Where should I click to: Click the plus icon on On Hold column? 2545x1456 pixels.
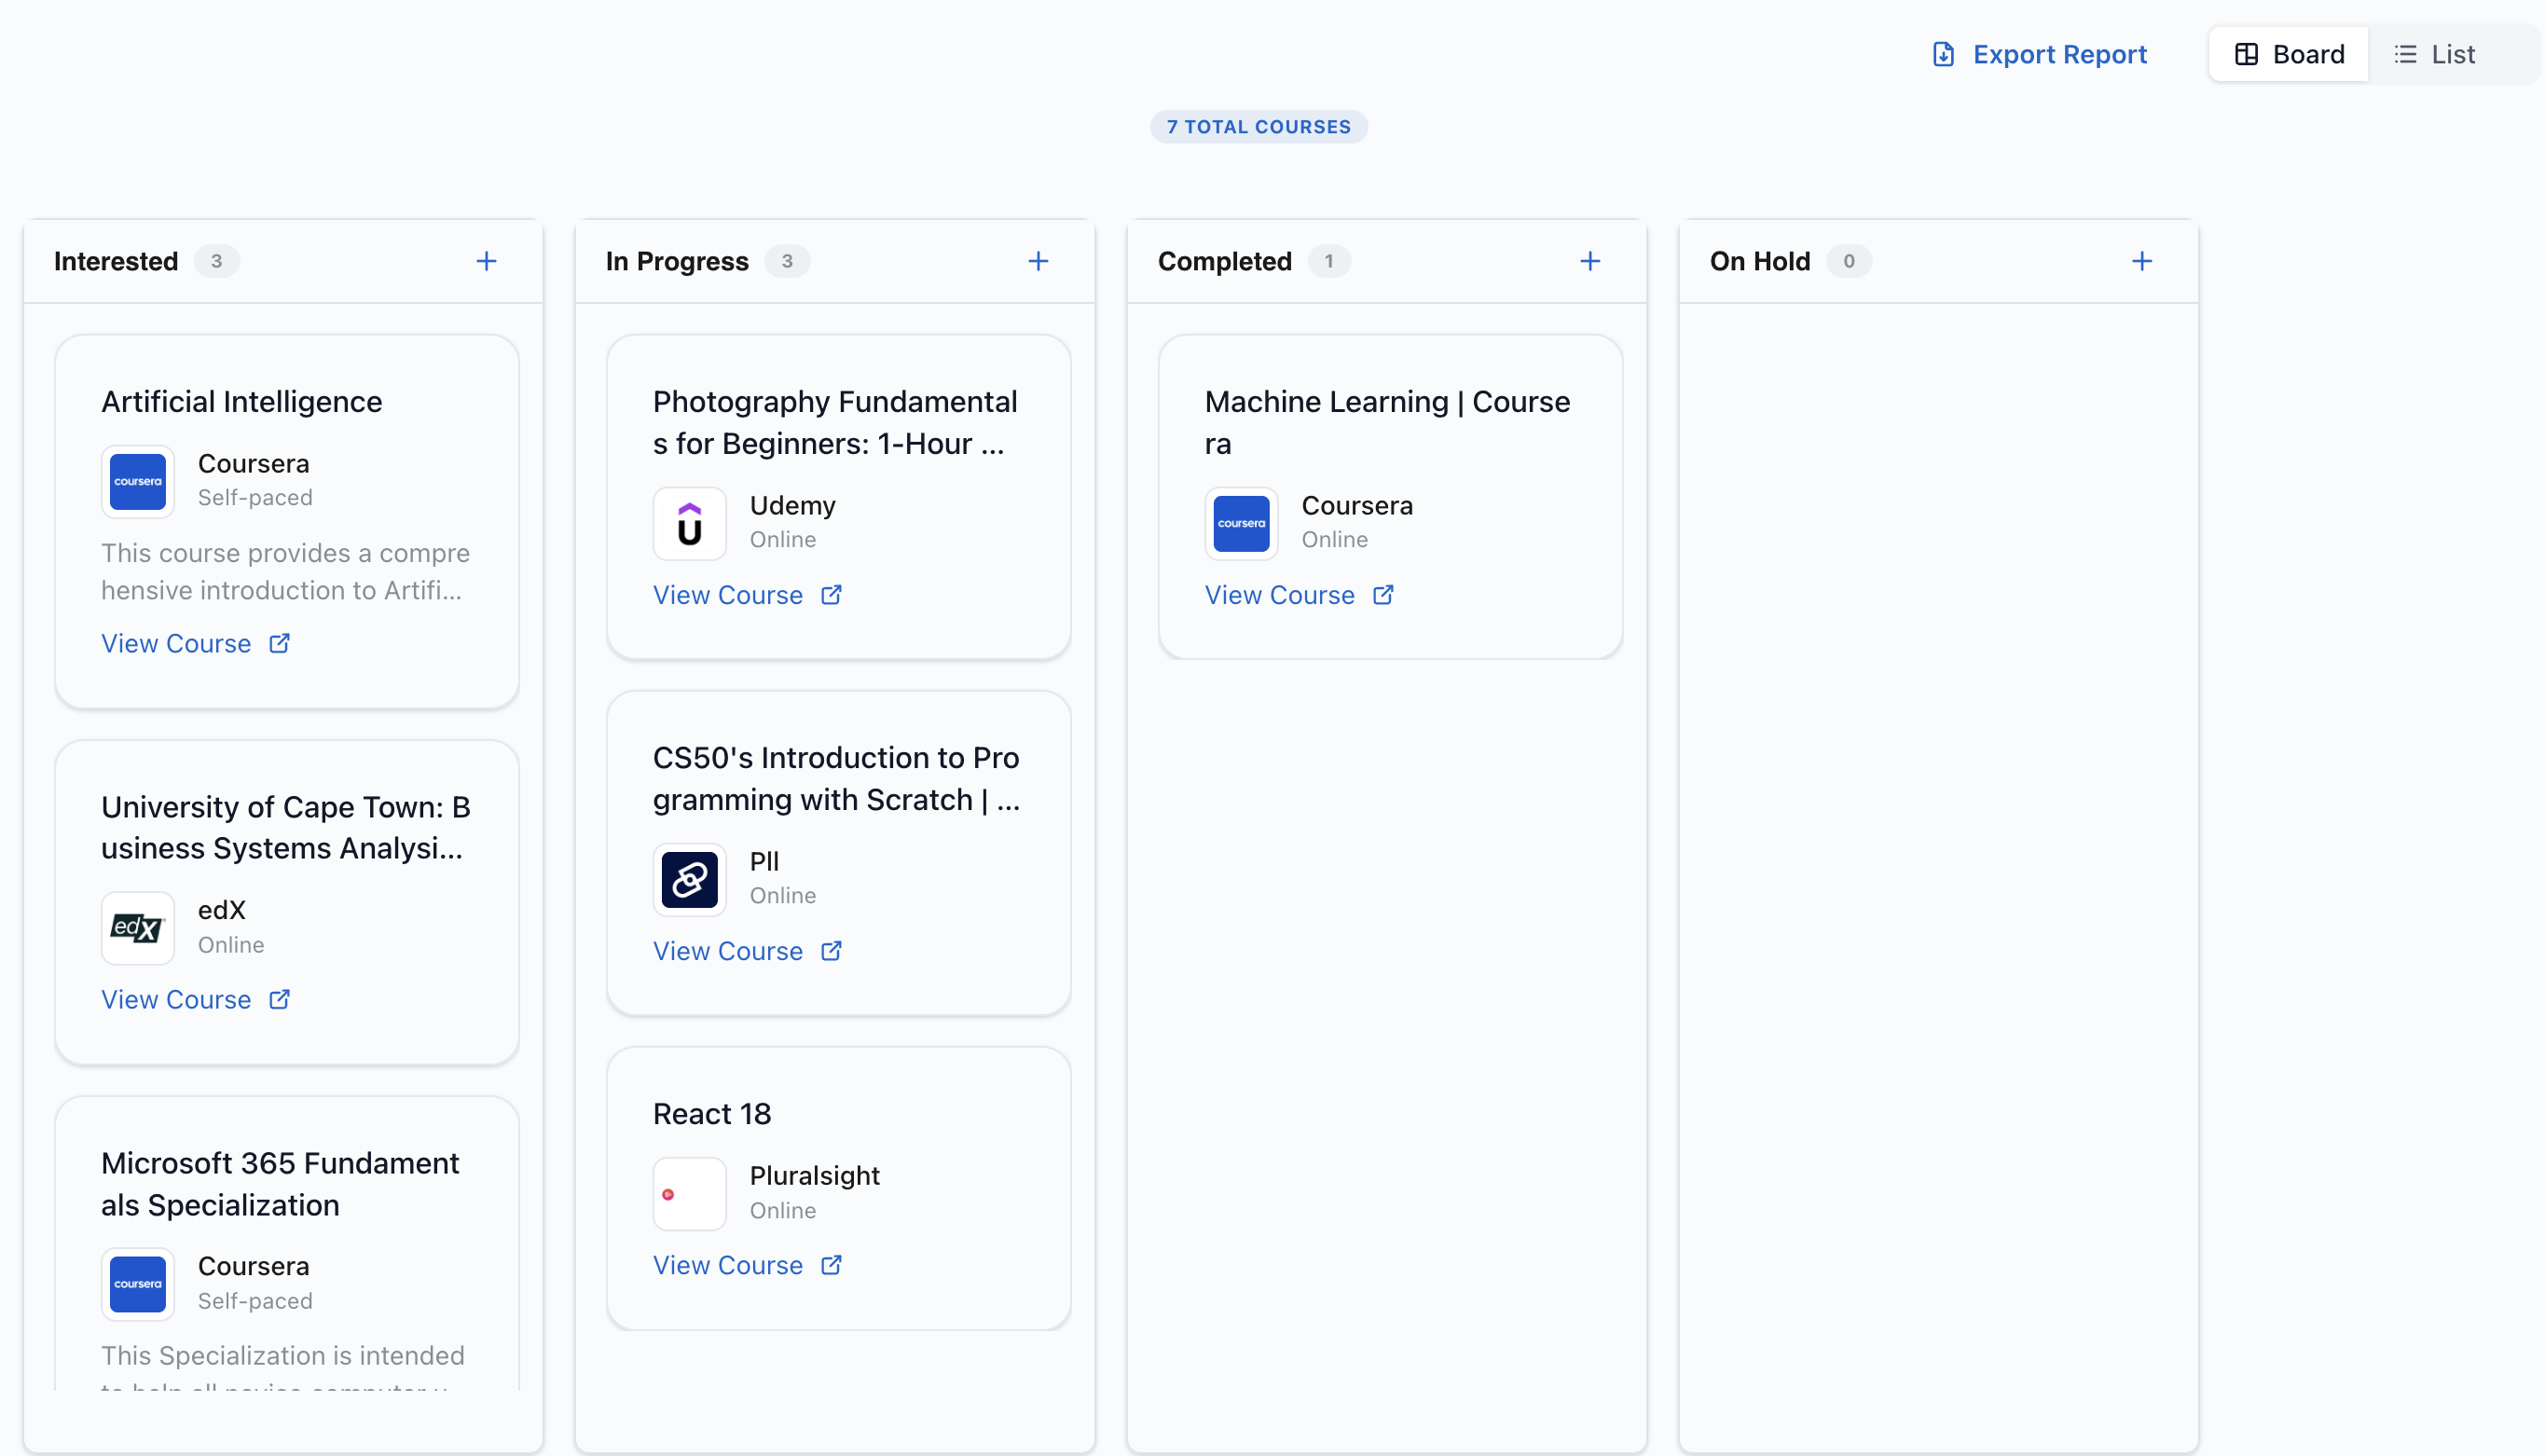2142,261
